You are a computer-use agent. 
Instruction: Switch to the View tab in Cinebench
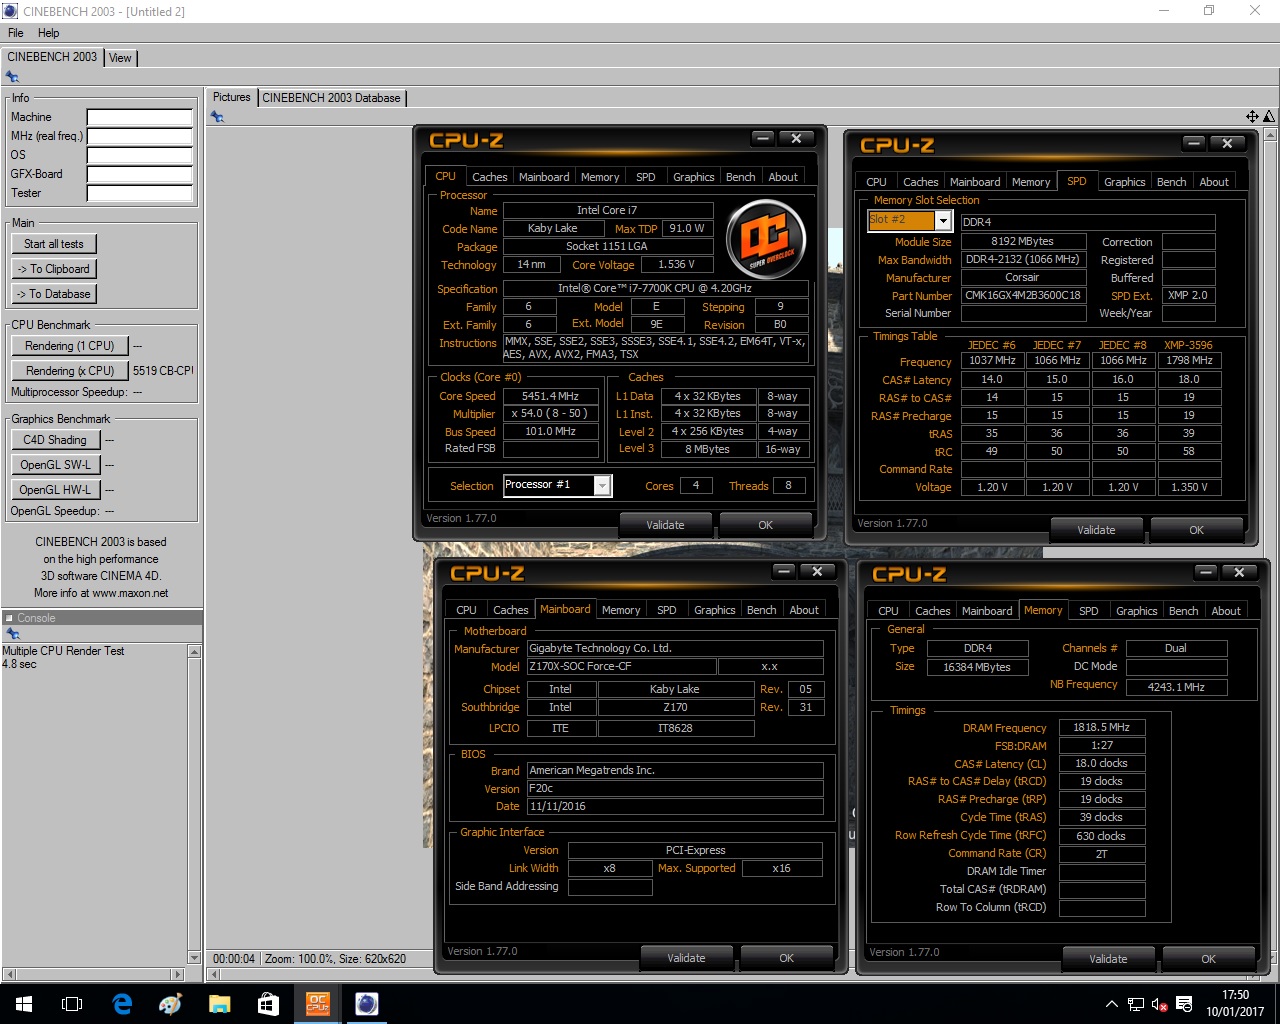click(x=120, y=58)
